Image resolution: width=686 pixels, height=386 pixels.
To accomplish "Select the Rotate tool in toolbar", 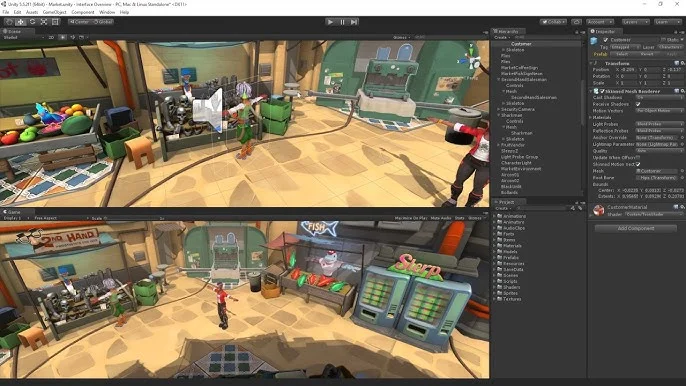I will (x=32, y=21).
